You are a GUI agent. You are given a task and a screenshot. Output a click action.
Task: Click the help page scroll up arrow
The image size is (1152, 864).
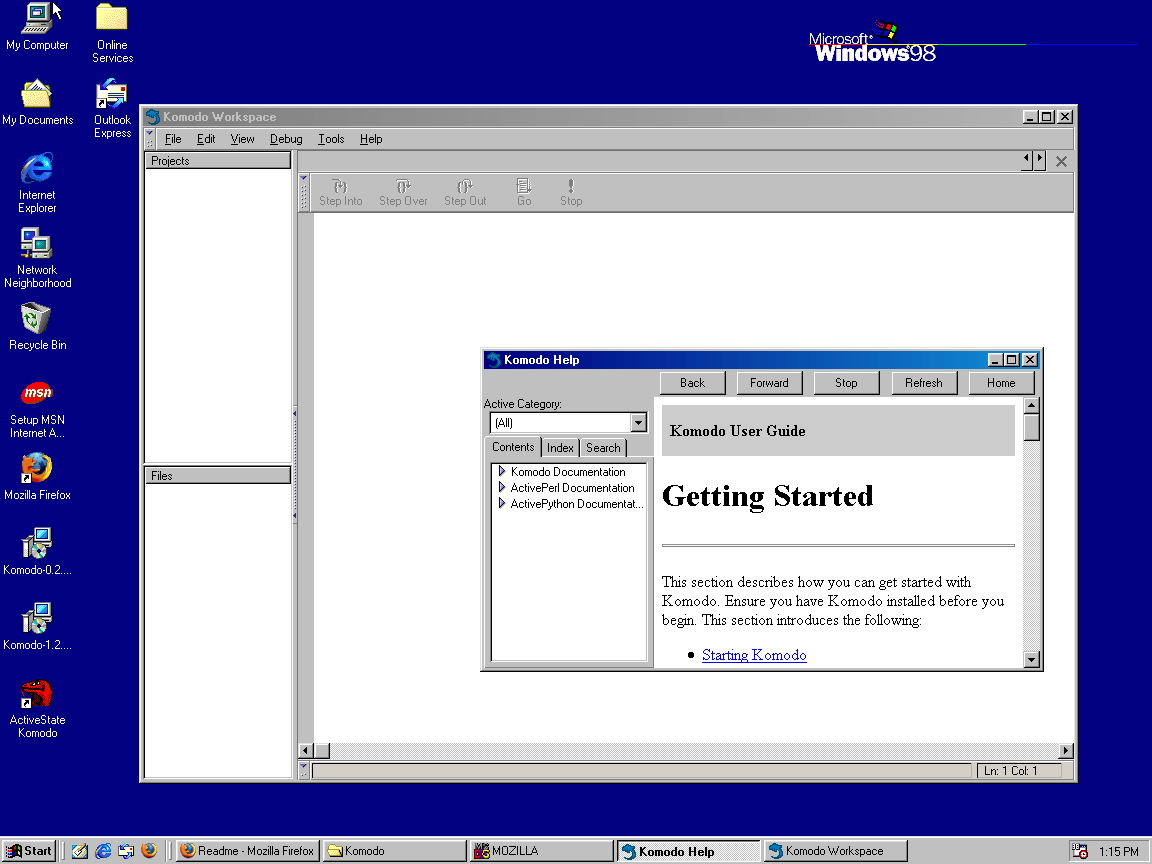pos(1032,406)
